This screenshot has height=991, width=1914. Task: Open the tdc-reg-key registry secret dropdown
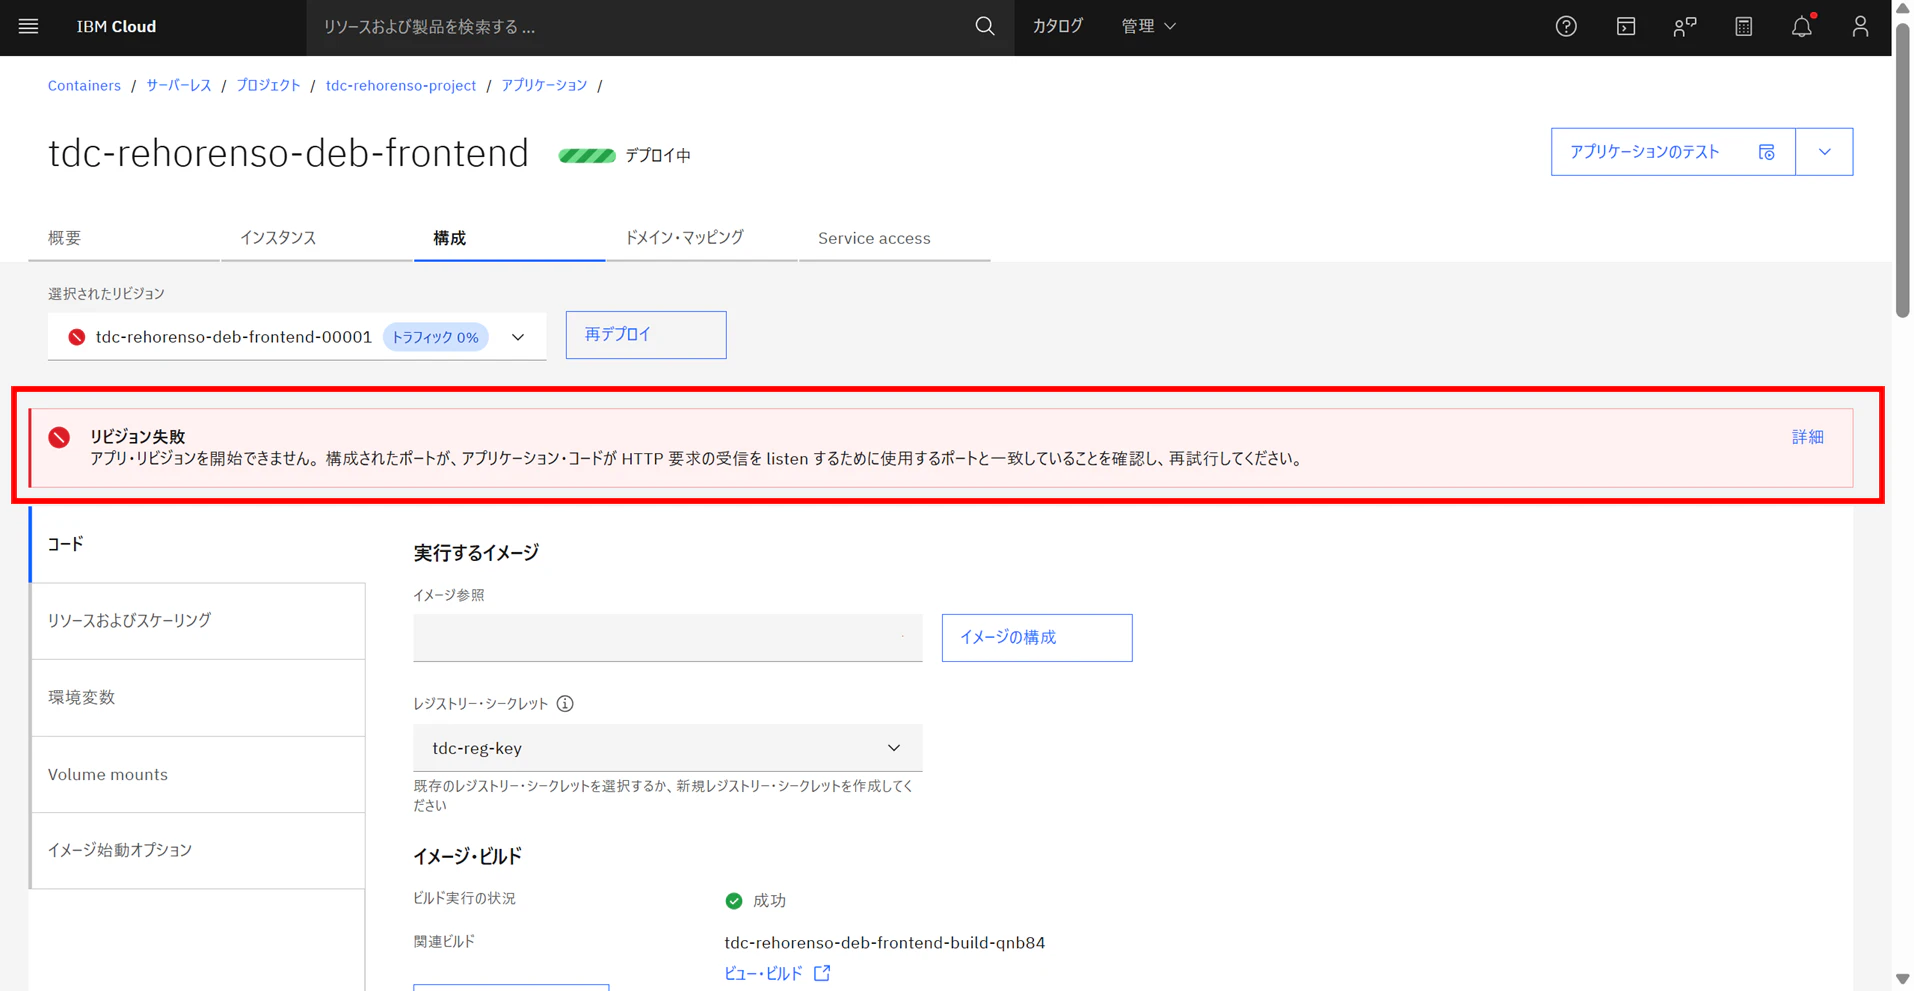(x=667, y=748)
